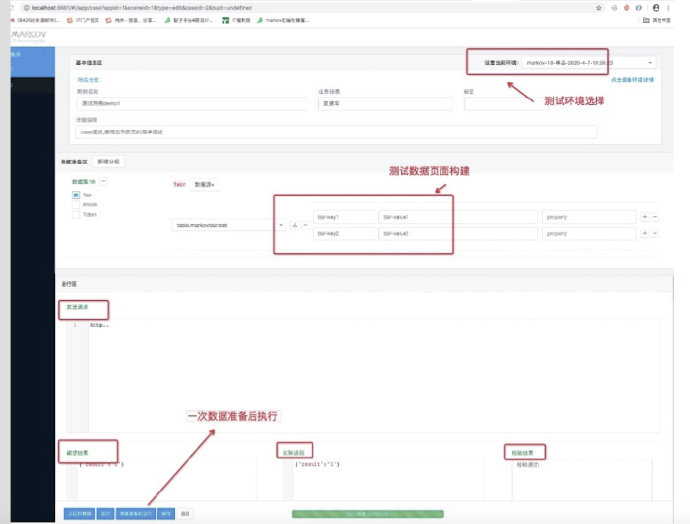Toggle the Tair checkbox
This screenshot has width=690, height=524.
[76, 194]
